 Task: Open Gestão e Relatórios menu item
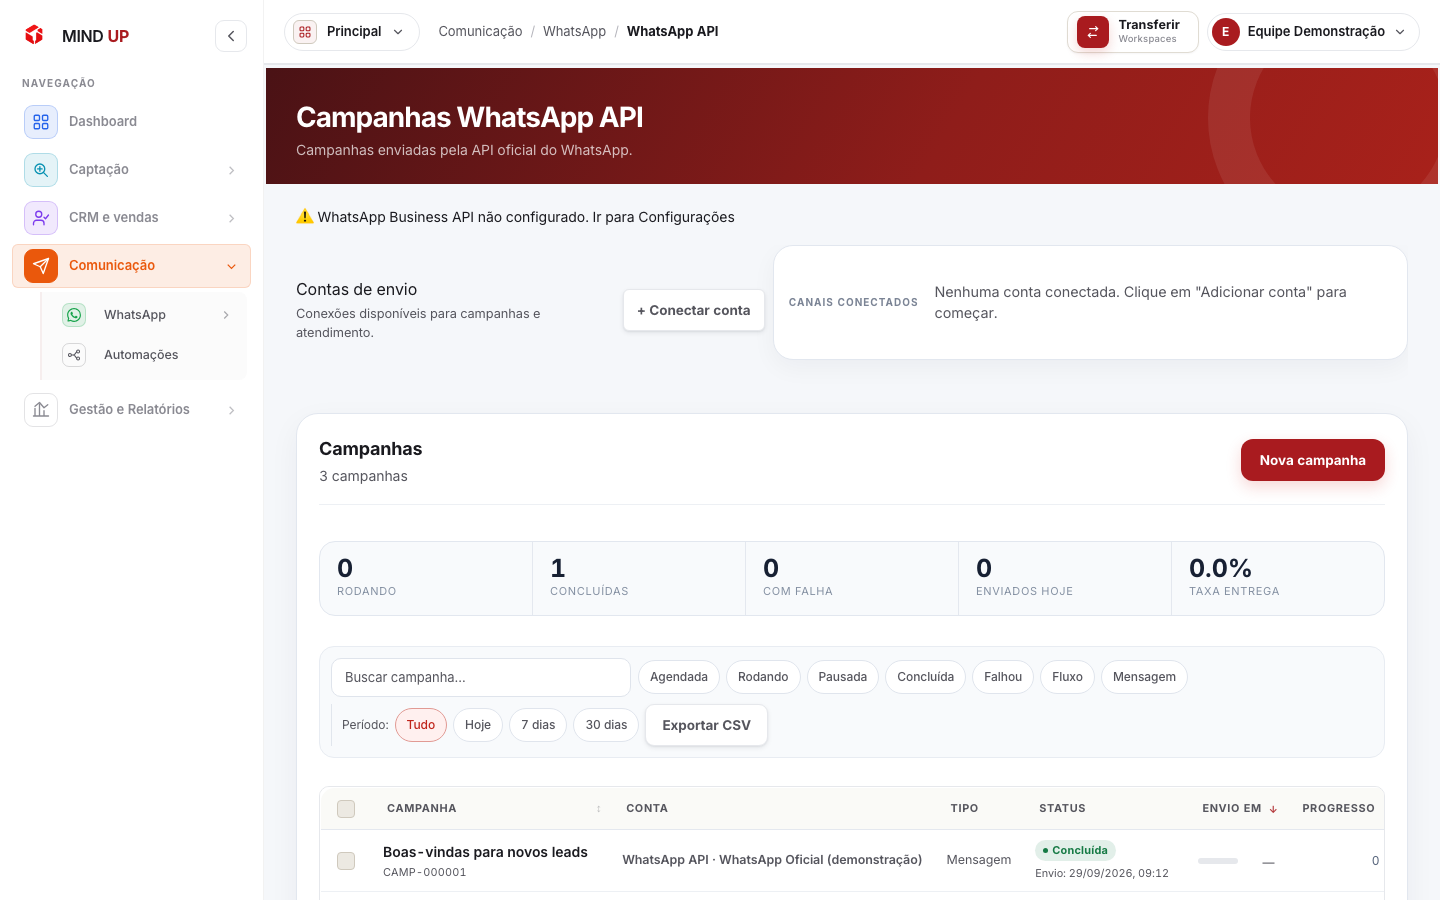tap(131, 410)
